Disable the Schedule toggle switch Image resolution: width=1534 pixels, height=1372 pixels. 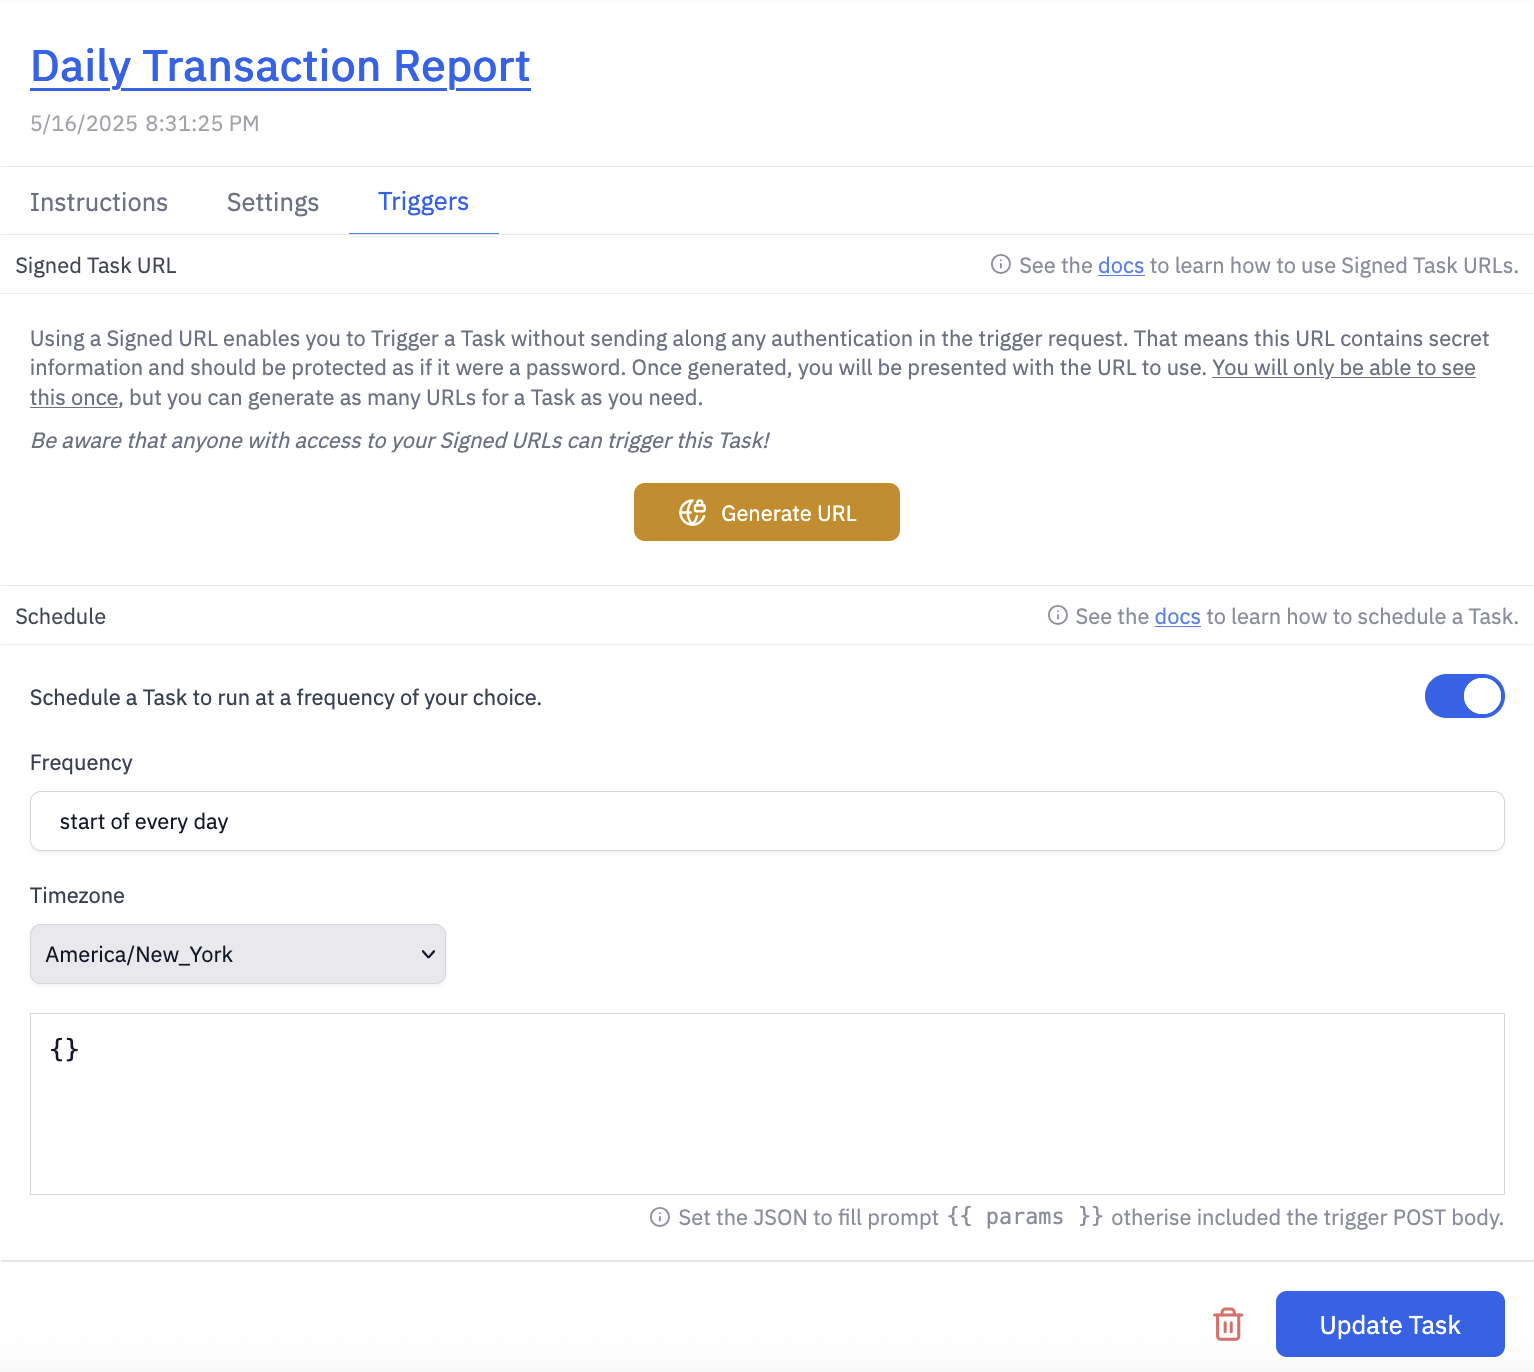point(1464,696)
